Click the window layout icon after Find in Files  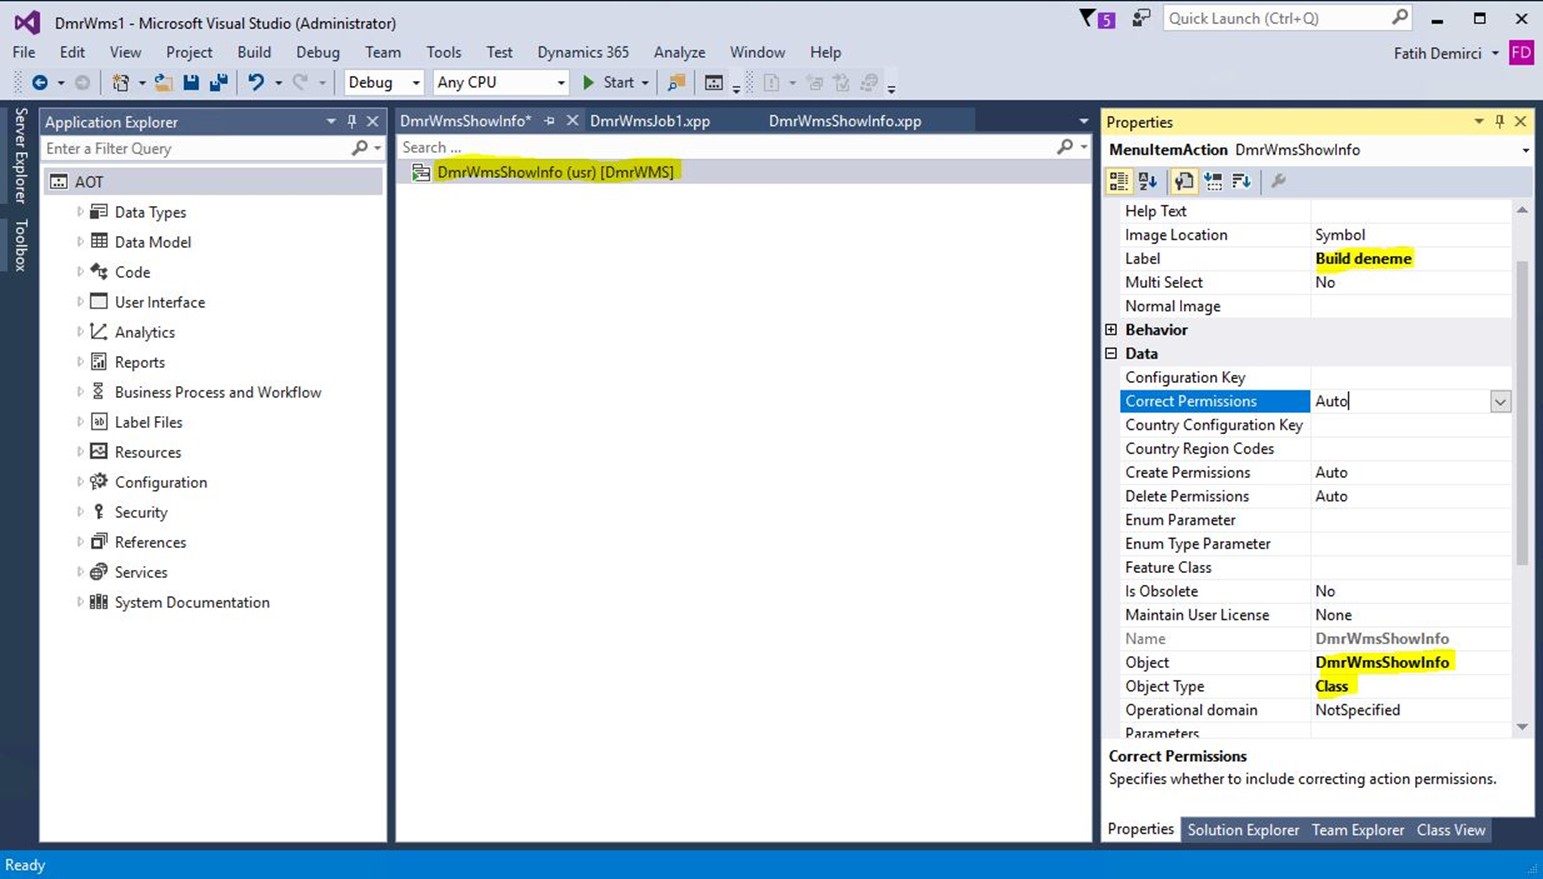point(713,82)
